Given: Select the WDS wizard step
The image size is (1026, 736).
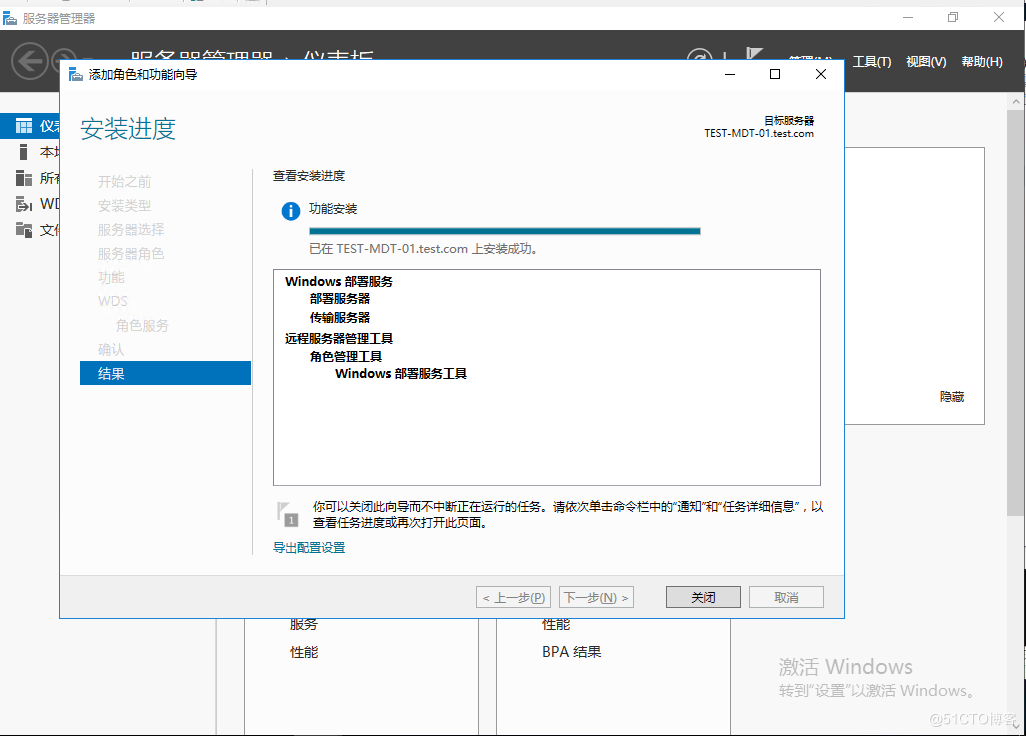Looking at the screenshot, I should [113, 301].
